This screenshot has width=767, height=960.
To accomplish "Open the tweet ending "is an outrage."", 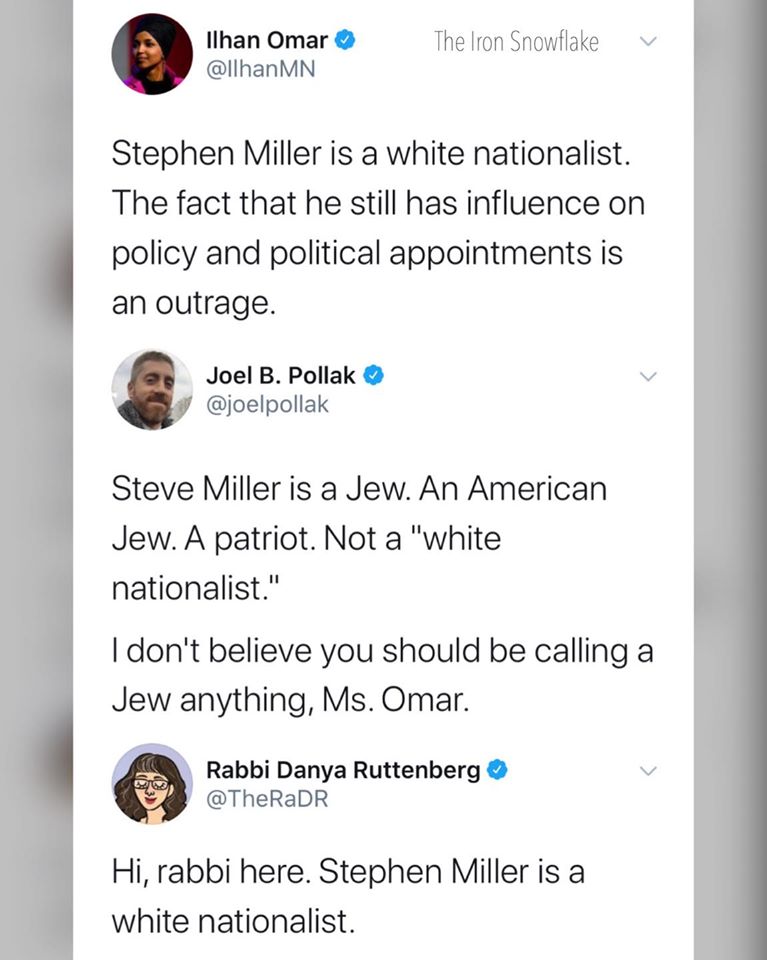I will (378, 228).
